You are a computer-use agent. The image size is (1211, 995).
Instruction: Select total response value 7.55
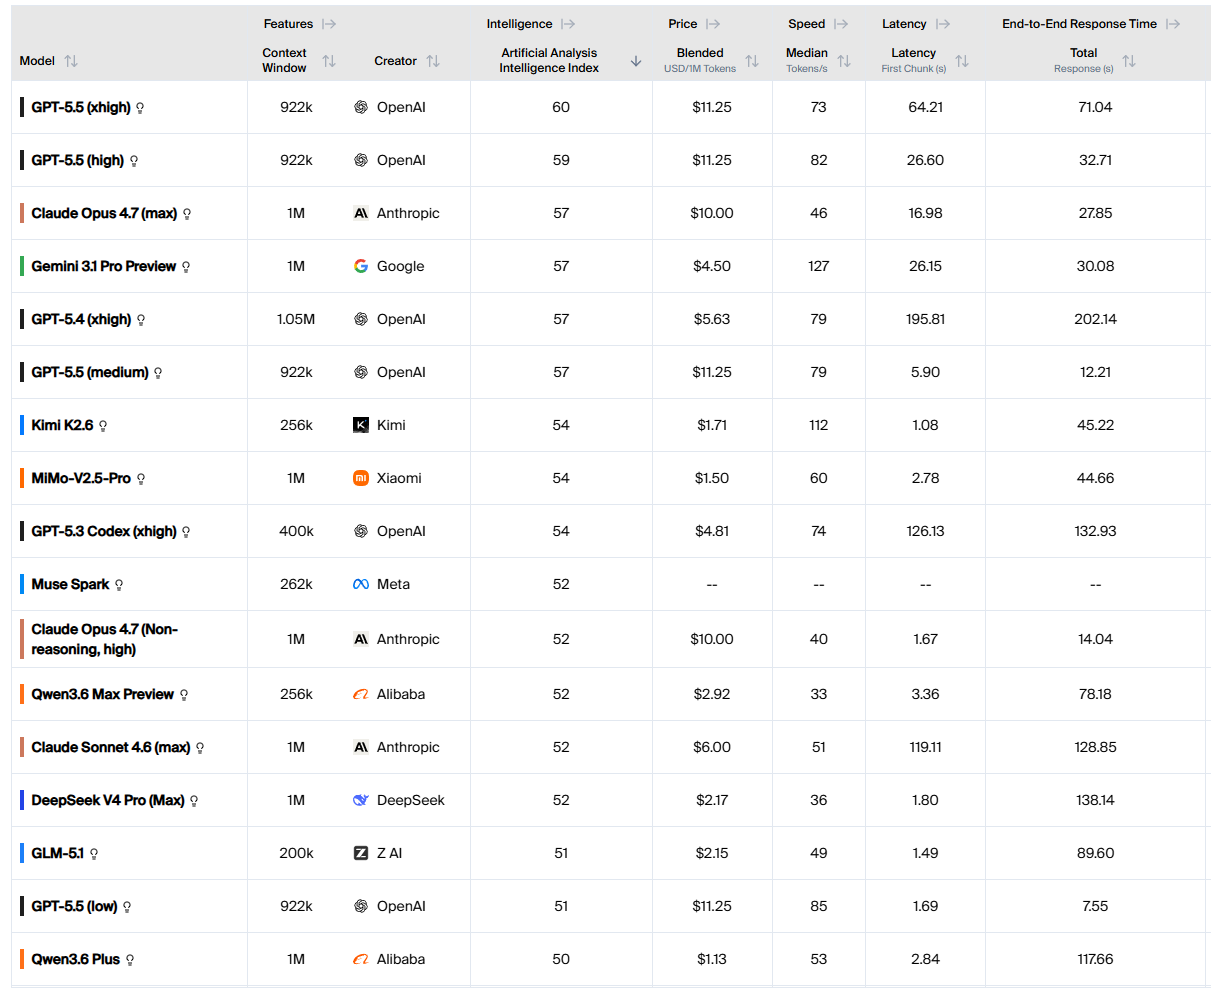point(1095,906)
